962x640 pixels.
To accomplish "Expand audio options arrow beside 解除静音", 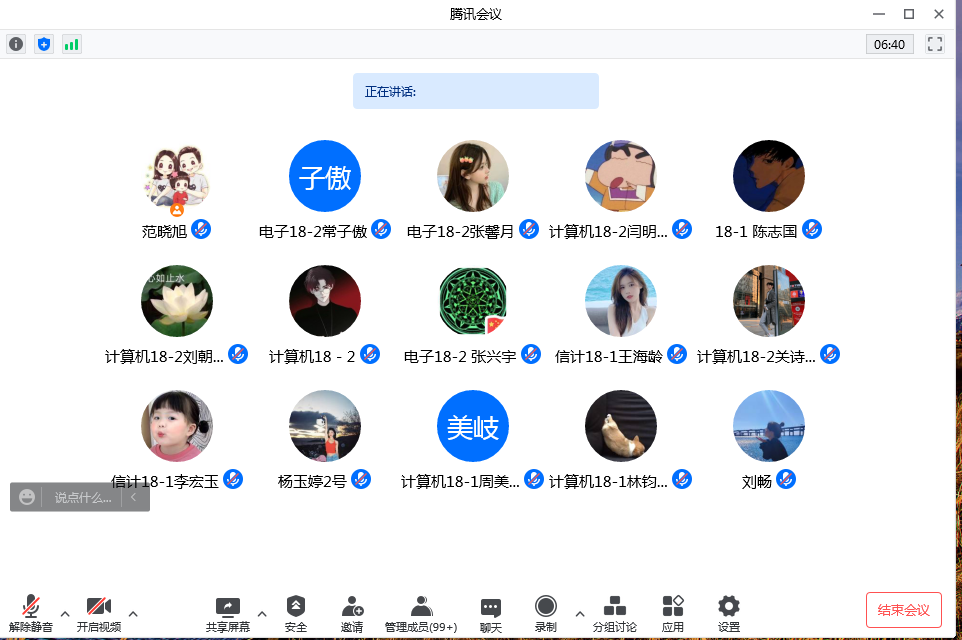I will 65,613.
